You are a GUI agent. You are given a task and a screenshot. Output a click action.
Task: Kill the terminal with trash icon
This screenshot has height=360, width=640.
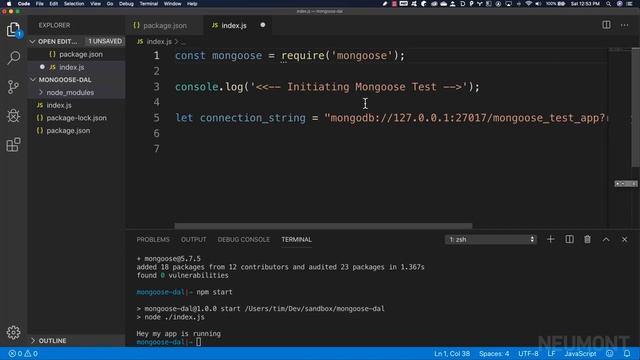pyautogui.click(x=587, y=240)
